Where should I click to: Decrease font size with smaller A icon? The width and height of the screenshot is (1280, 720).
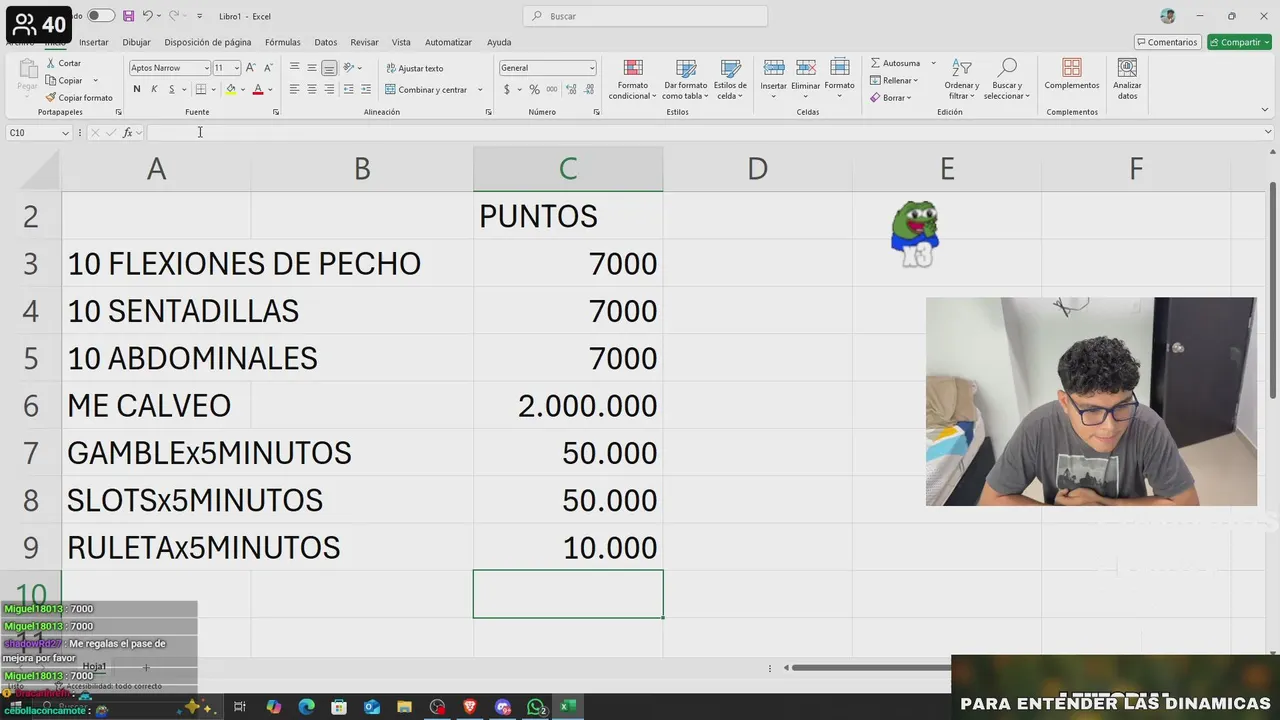(x=267, y=68)
